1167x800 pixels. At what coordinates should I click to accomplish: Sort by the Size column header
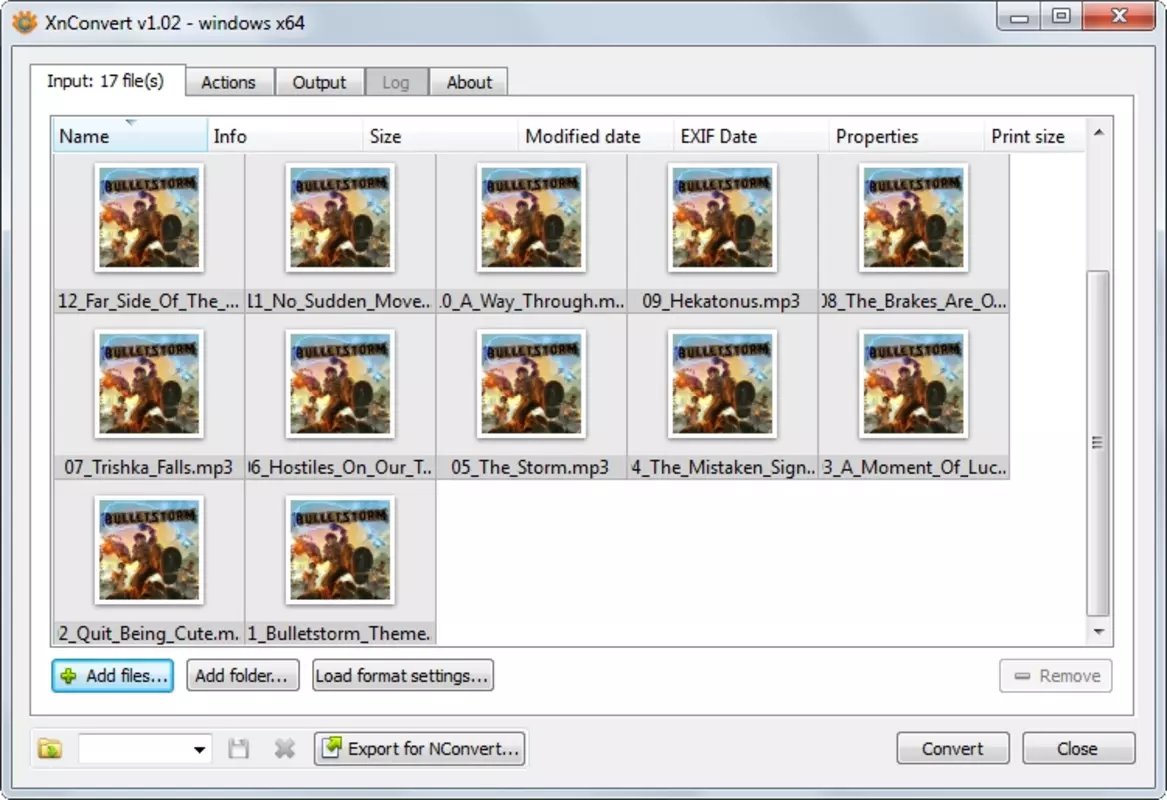pyautogui.click(x=441, y=136)
